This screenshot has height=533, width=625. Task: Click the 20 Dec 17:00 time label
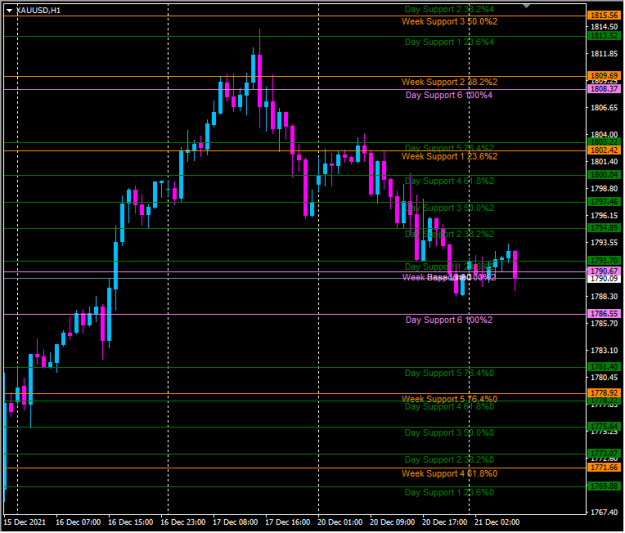pos(445,523)
